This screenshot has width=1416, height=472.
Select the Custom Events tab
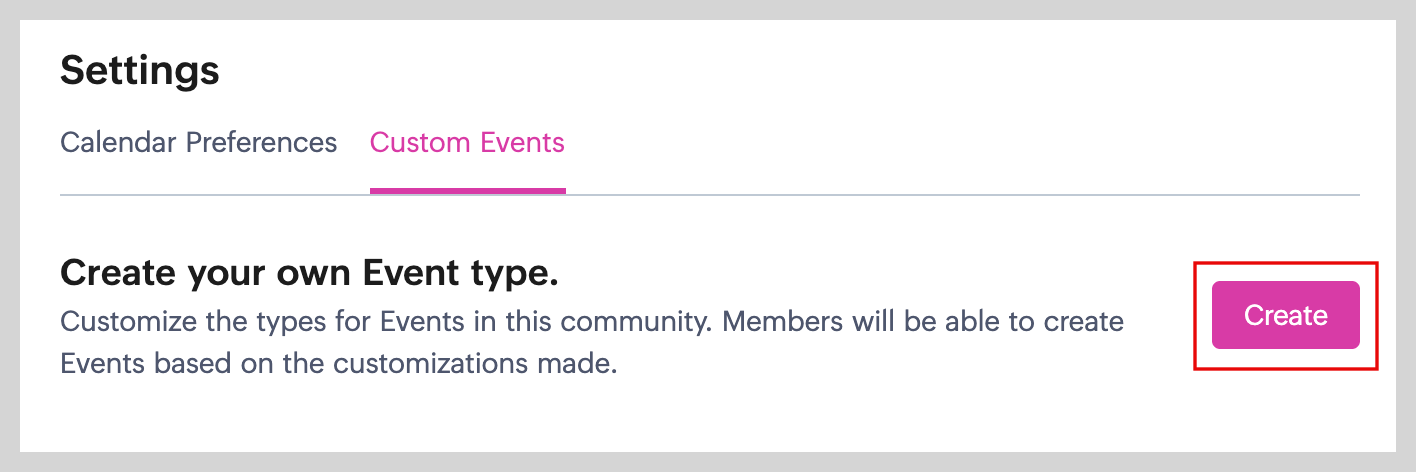tap(467, 143)
